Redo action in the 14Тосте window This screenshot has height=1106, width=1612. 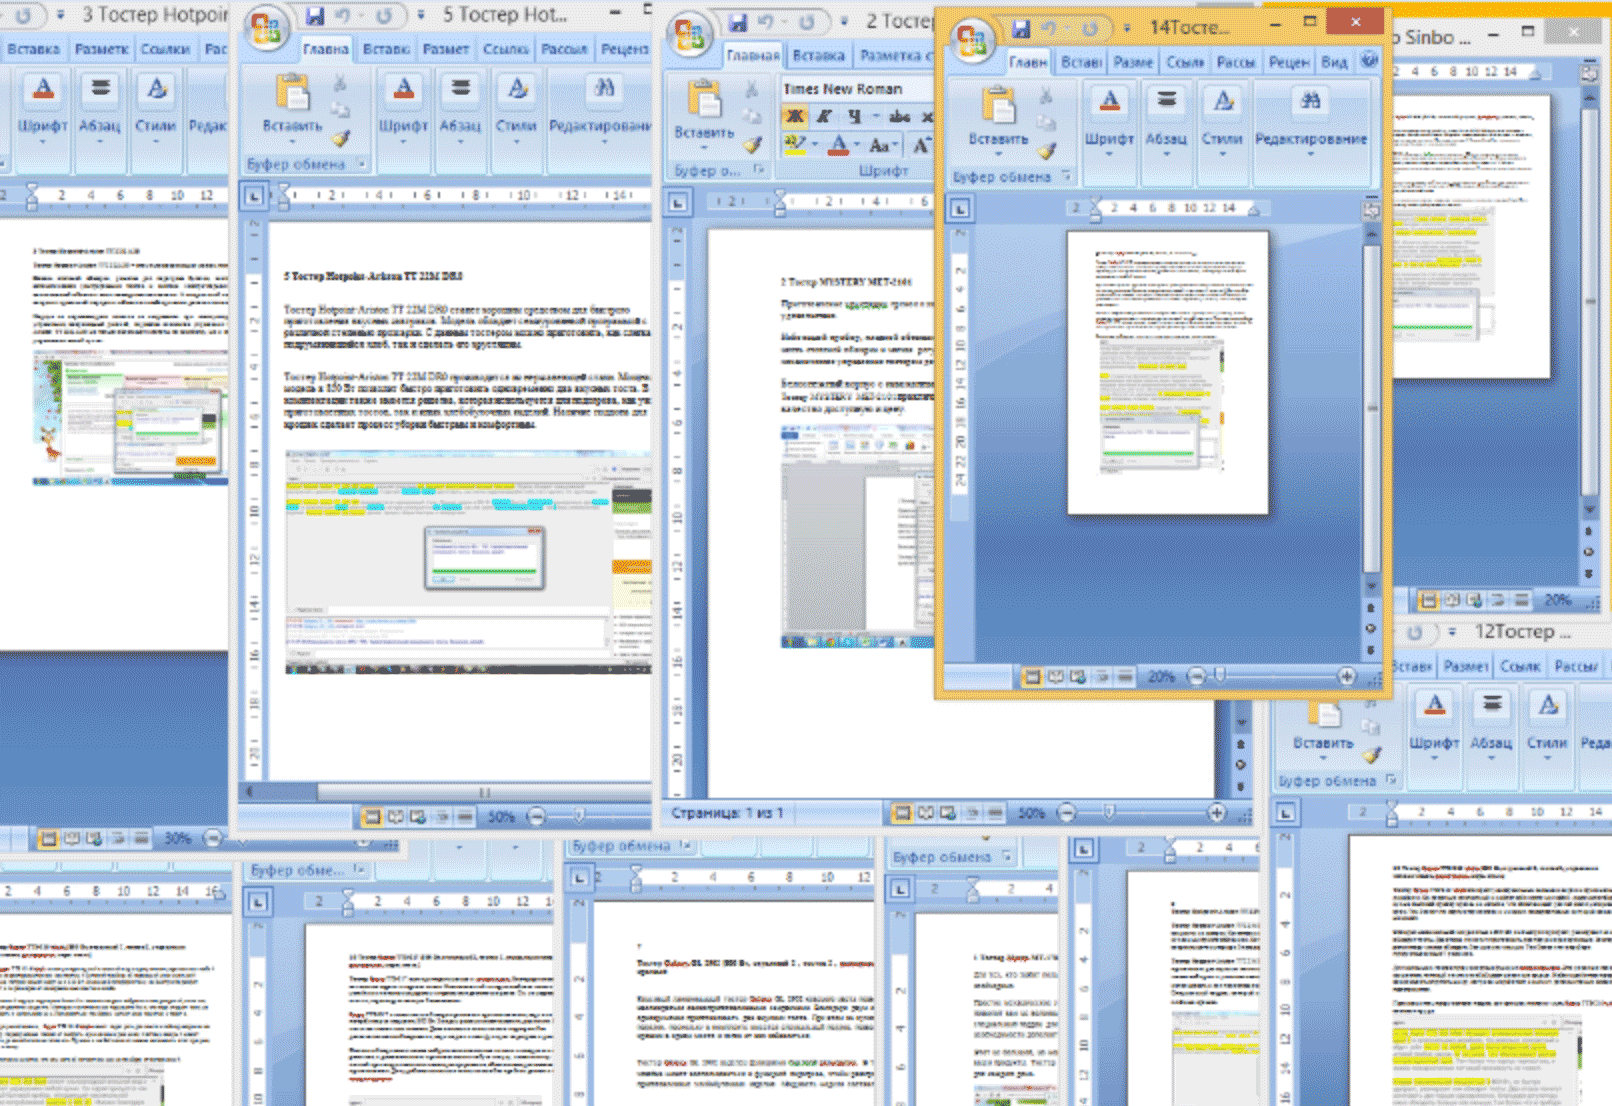[x=1089, y=28]
